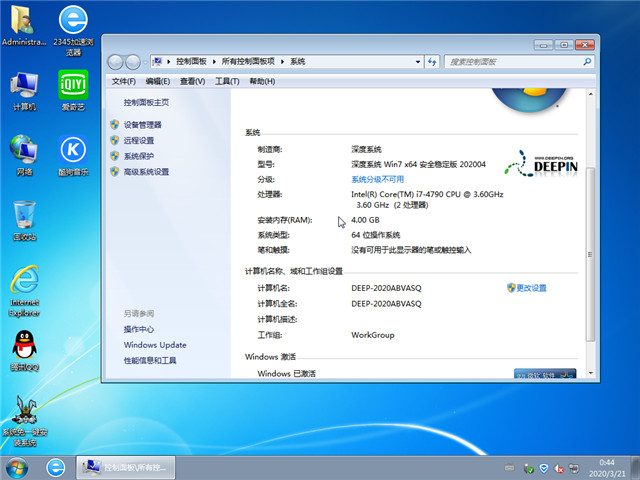Click the muted volume tray icon
The width and height of the screenshot is (640, 480).
[x=559, y=468]
